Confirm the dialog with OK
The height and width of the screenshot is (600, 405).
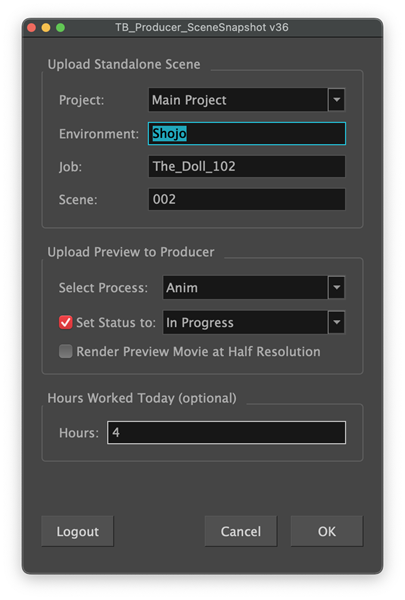[327, 531]
